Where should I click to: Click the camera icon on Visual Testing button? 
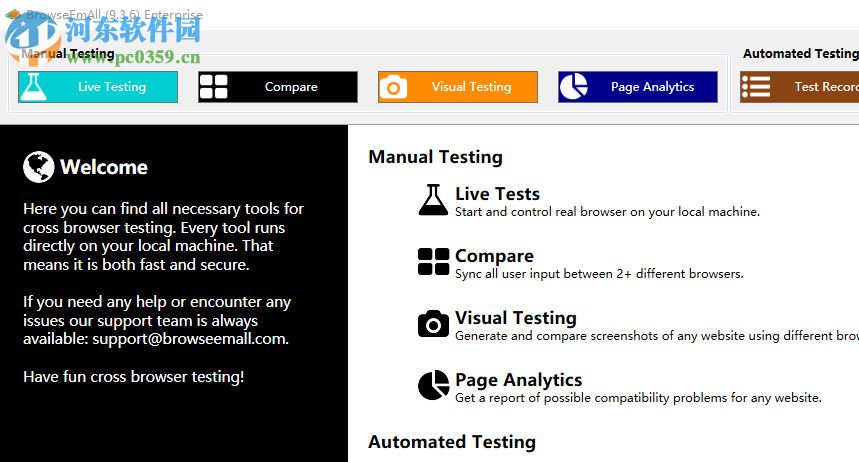tap(393, 87)
